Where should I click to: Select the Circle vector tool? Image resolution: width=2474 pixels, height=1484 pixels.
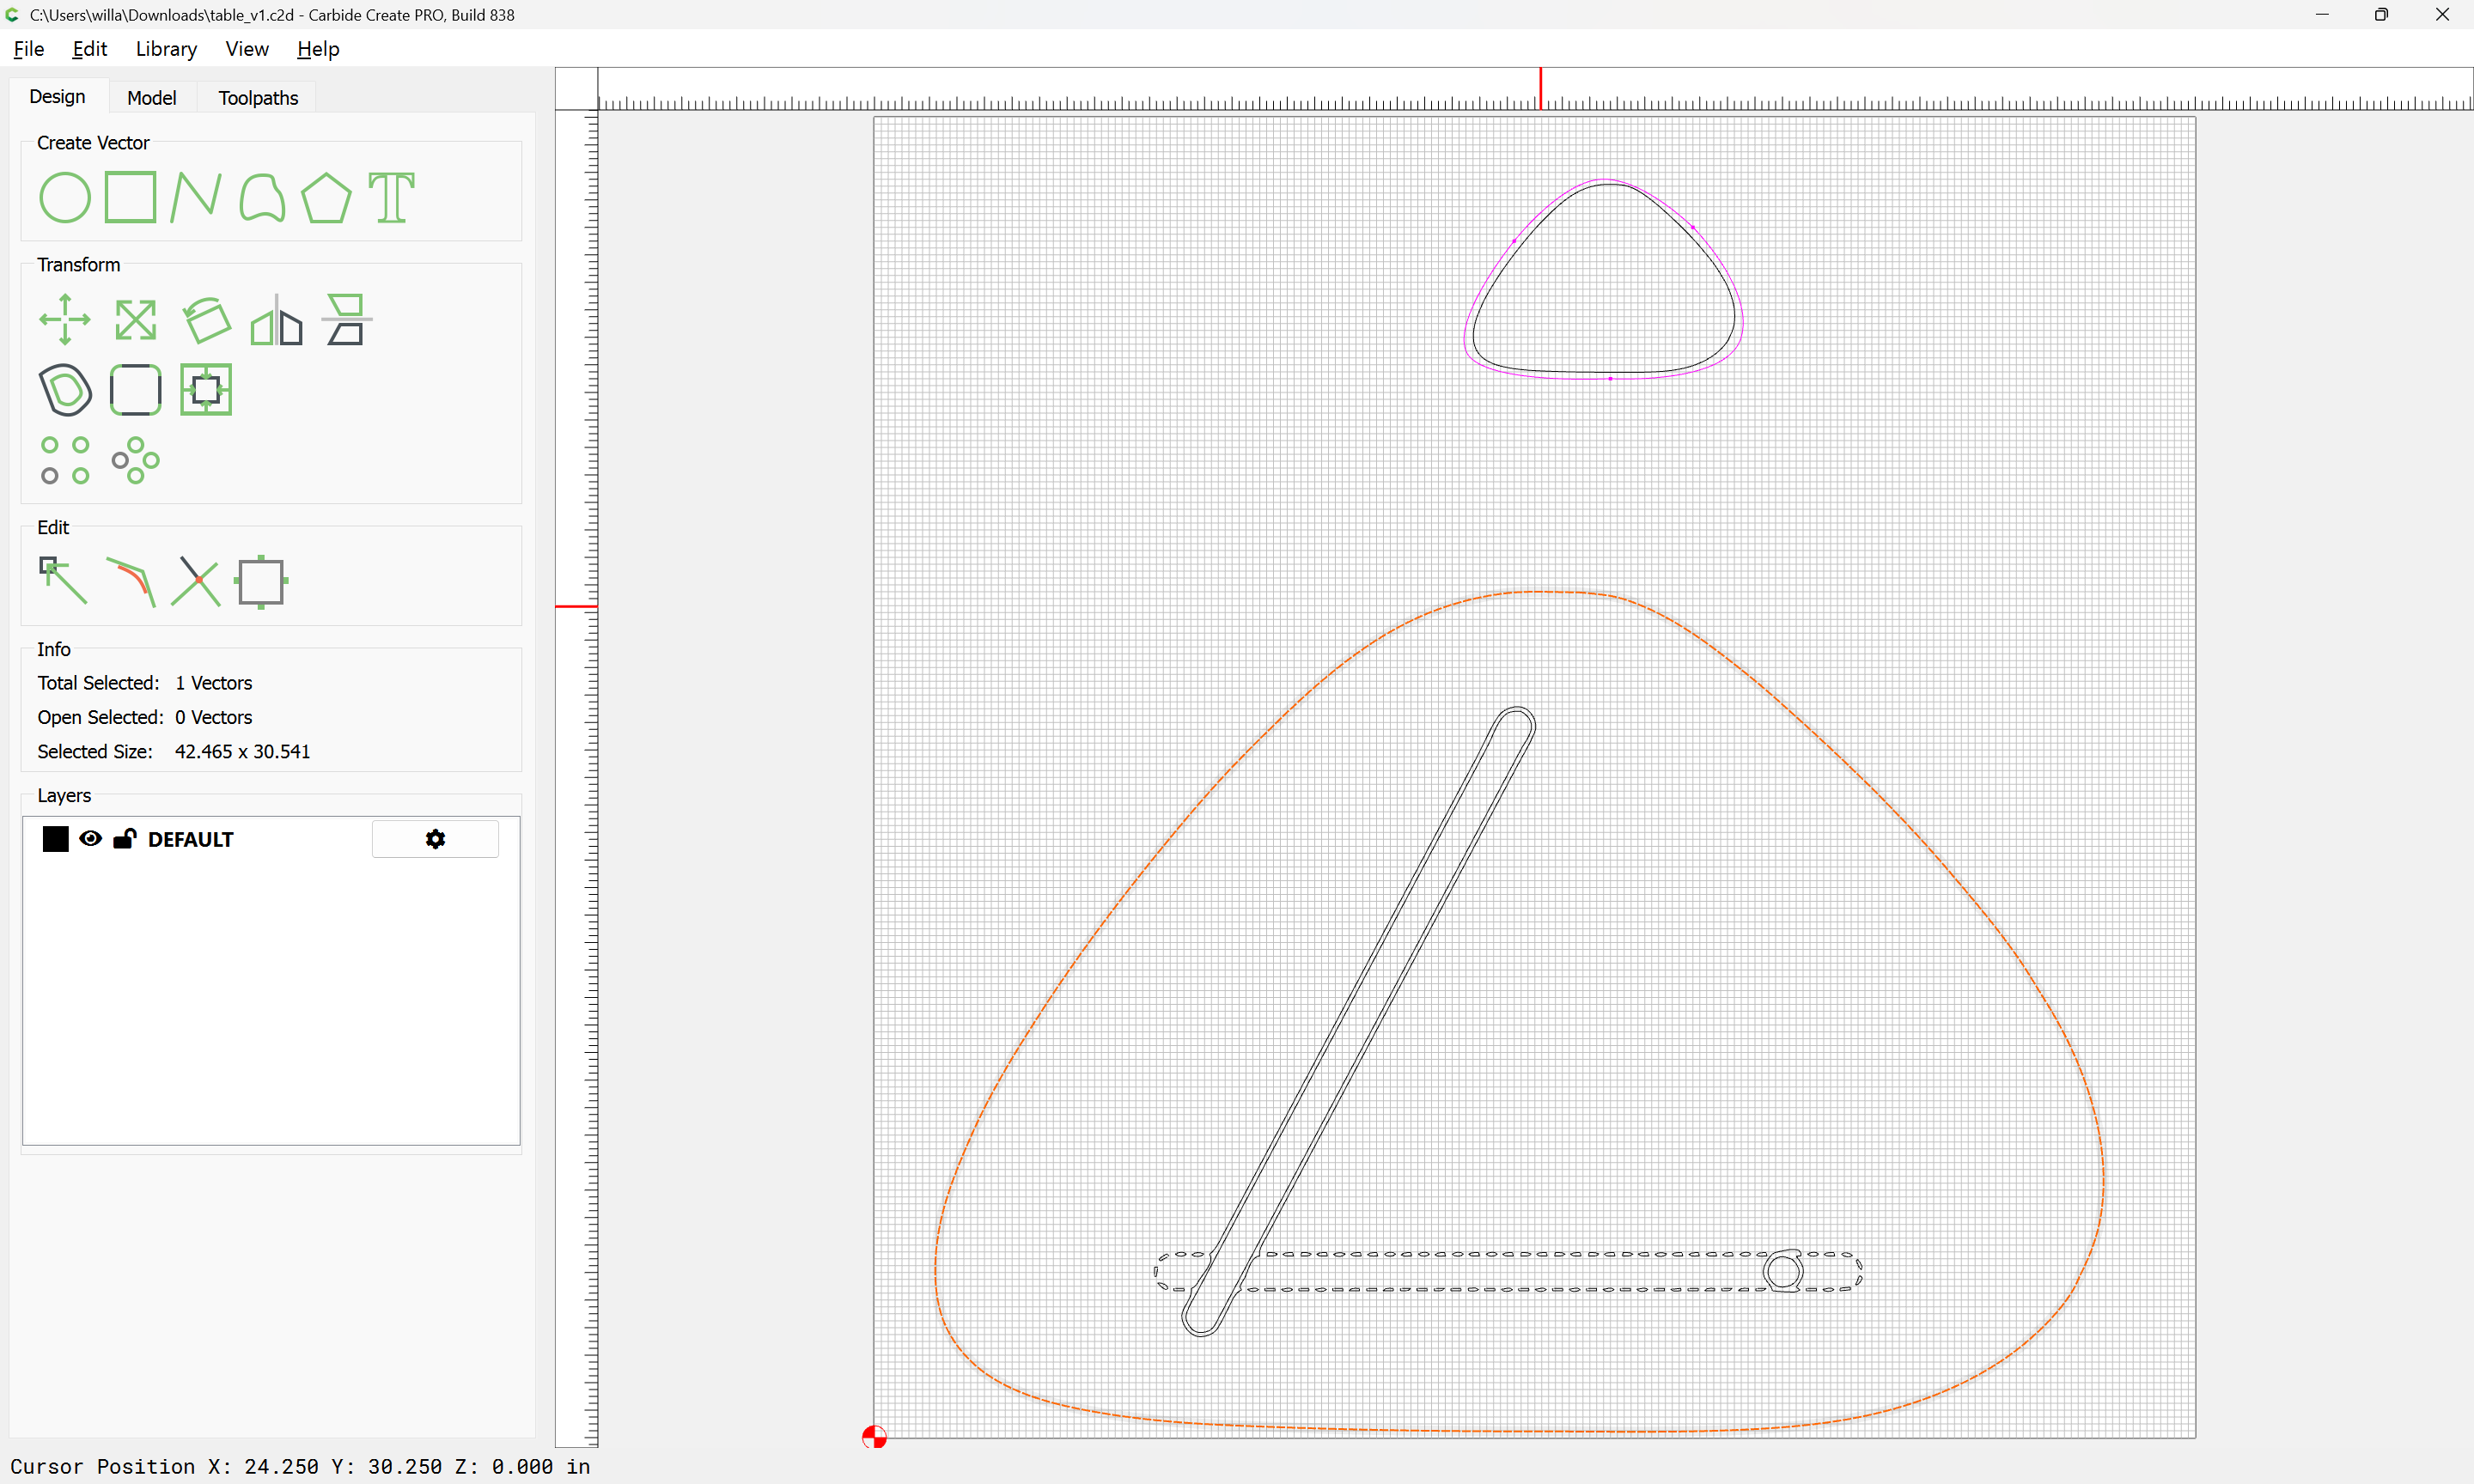[x=65, y=197]
